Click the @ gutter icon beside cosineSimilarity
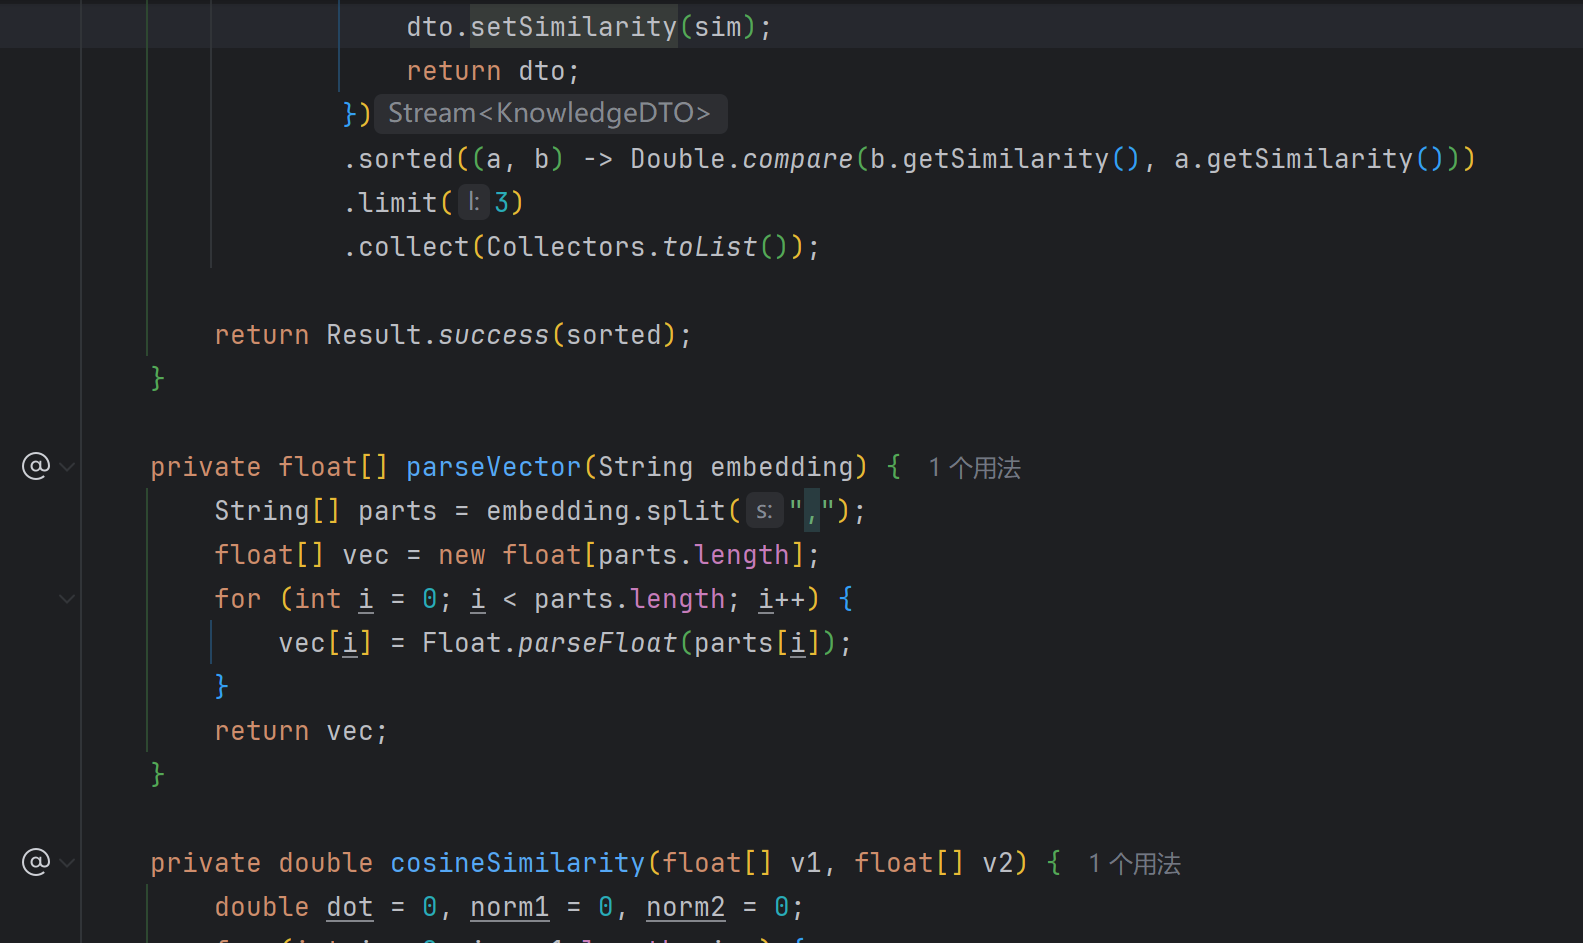The height and width of the screenshot is (943, 1583). pyautogui.click(x=36, y=862)
